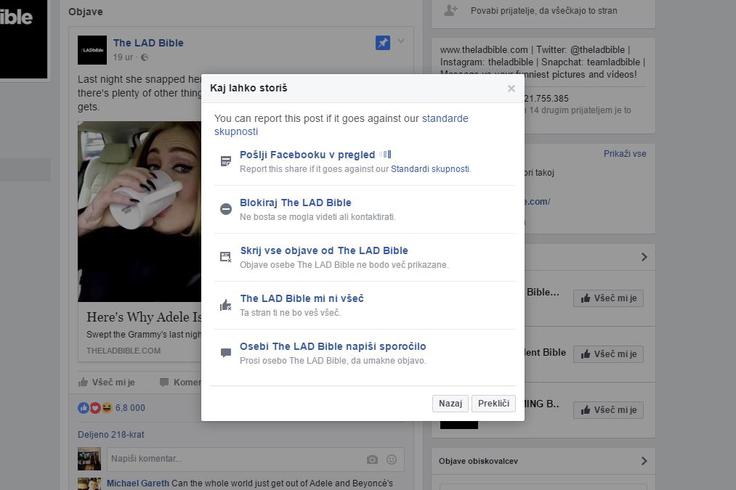Click the pinned post pin icon
Image resolution: width=736 pixels, height=490 pixels.
click(383, 43)
